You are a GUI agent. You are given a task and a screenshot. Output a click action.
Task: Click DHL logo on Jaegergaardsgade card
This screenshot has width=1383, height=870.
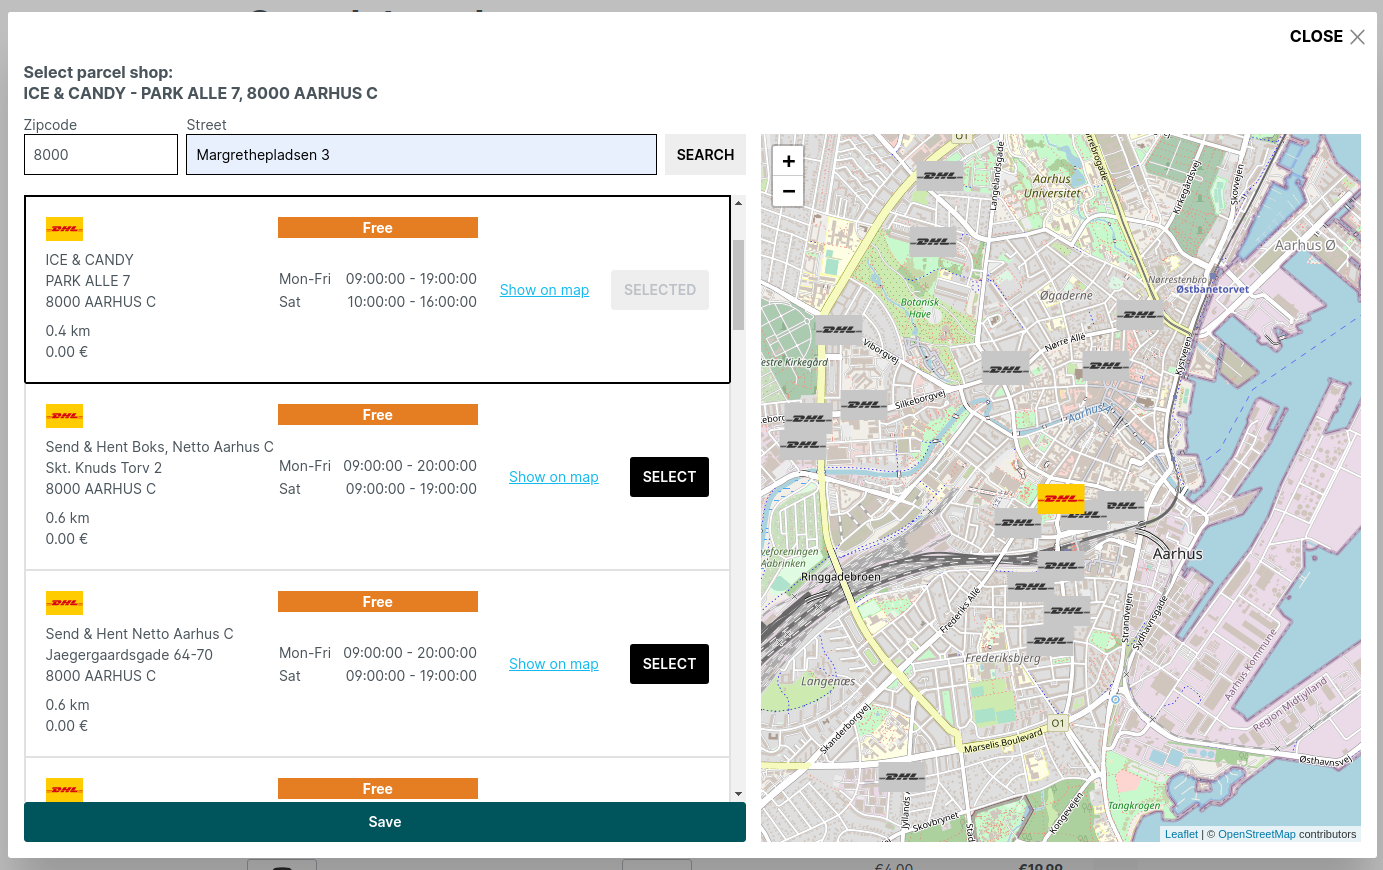tap(64, 603)
